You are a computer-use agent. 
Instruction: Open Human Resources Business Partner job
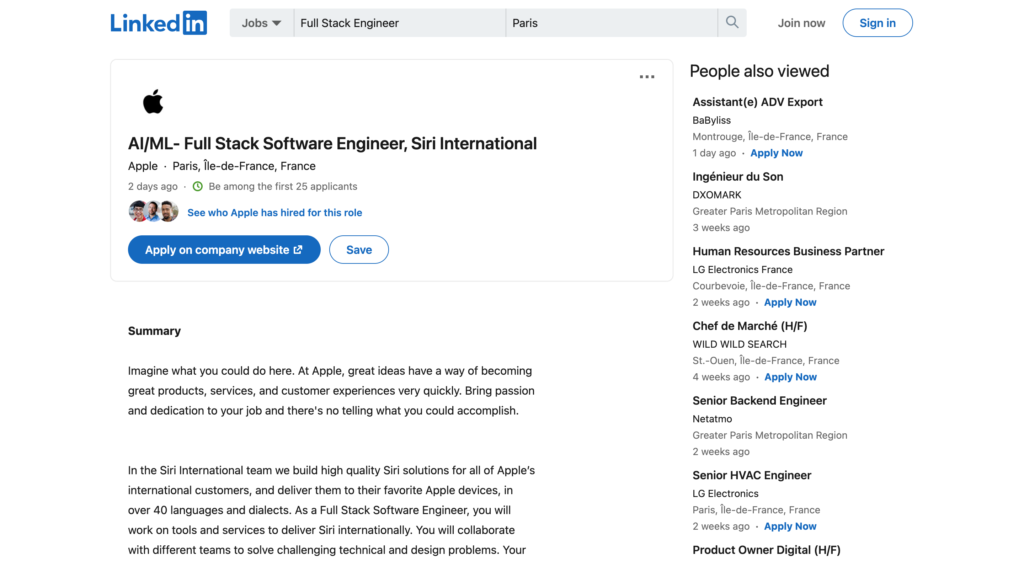pyautogui.click(x=788, y=251)
